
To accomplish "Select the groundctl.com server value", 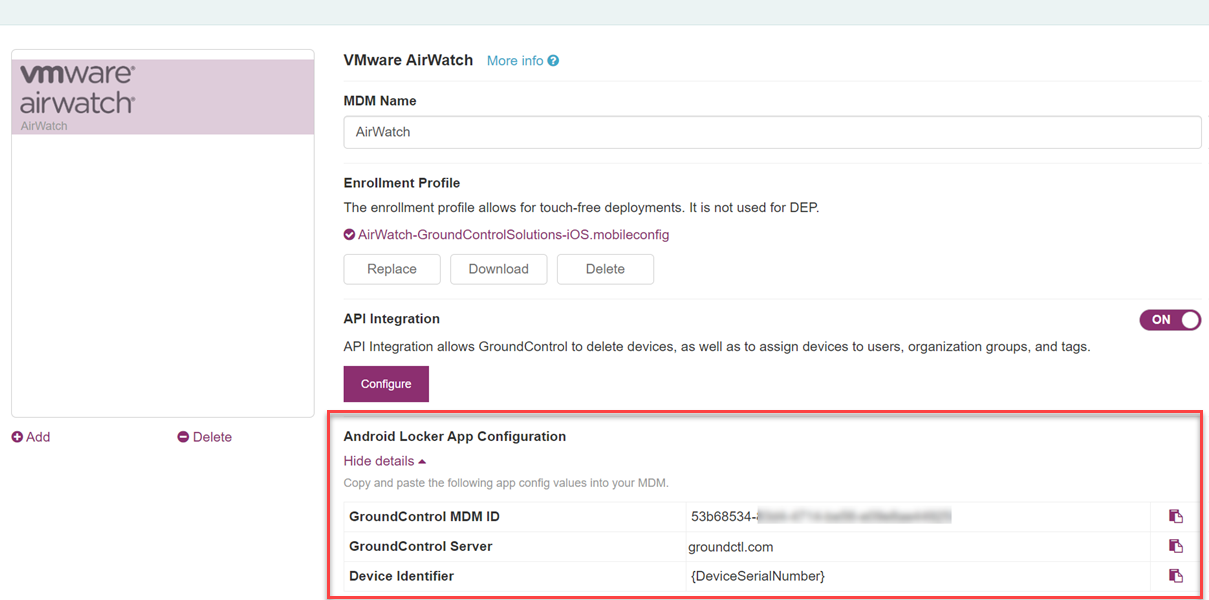I will [x=731, y=547].
